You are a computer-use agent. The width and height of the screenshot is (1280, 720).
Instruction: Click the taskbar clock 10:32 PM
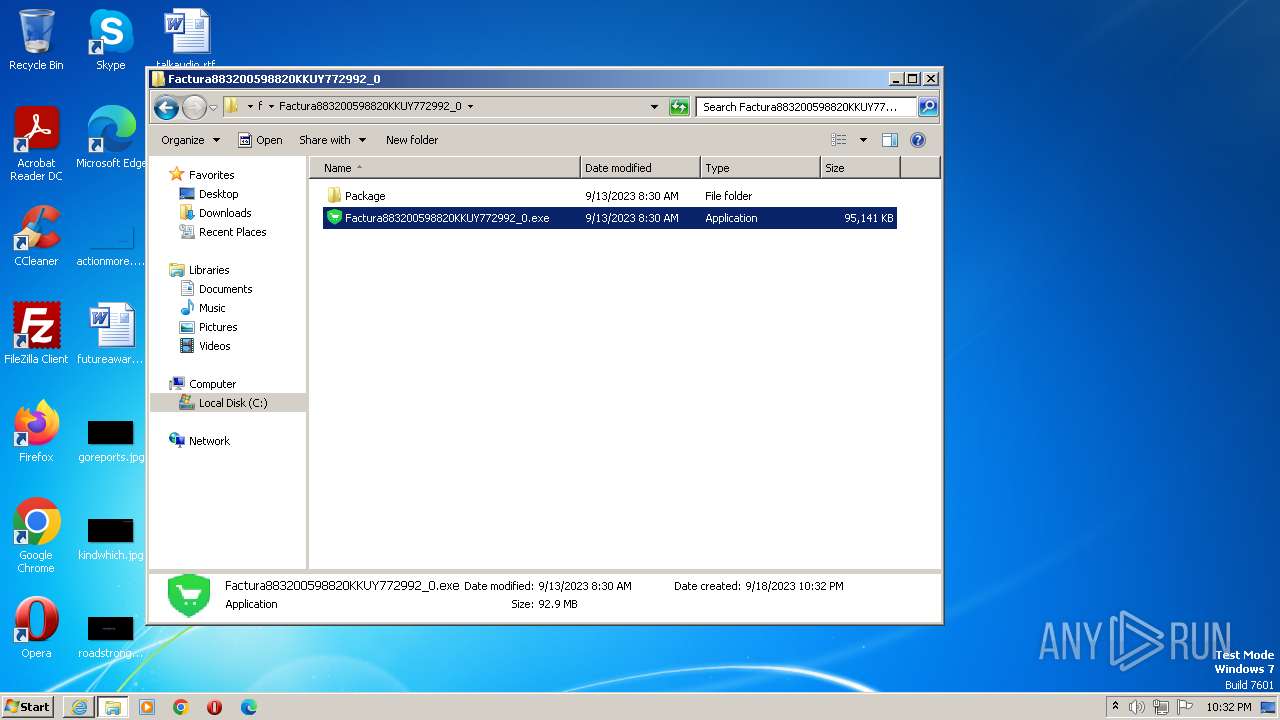coord(1228,707)
